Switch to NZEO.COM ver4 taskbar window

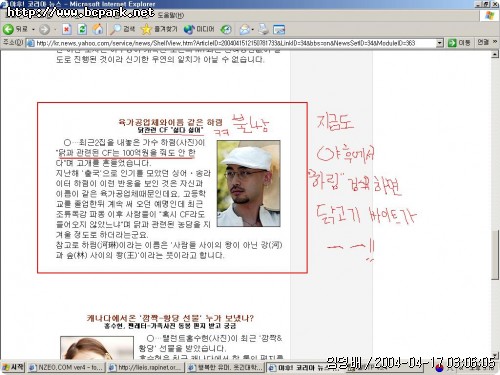[67, 367]
